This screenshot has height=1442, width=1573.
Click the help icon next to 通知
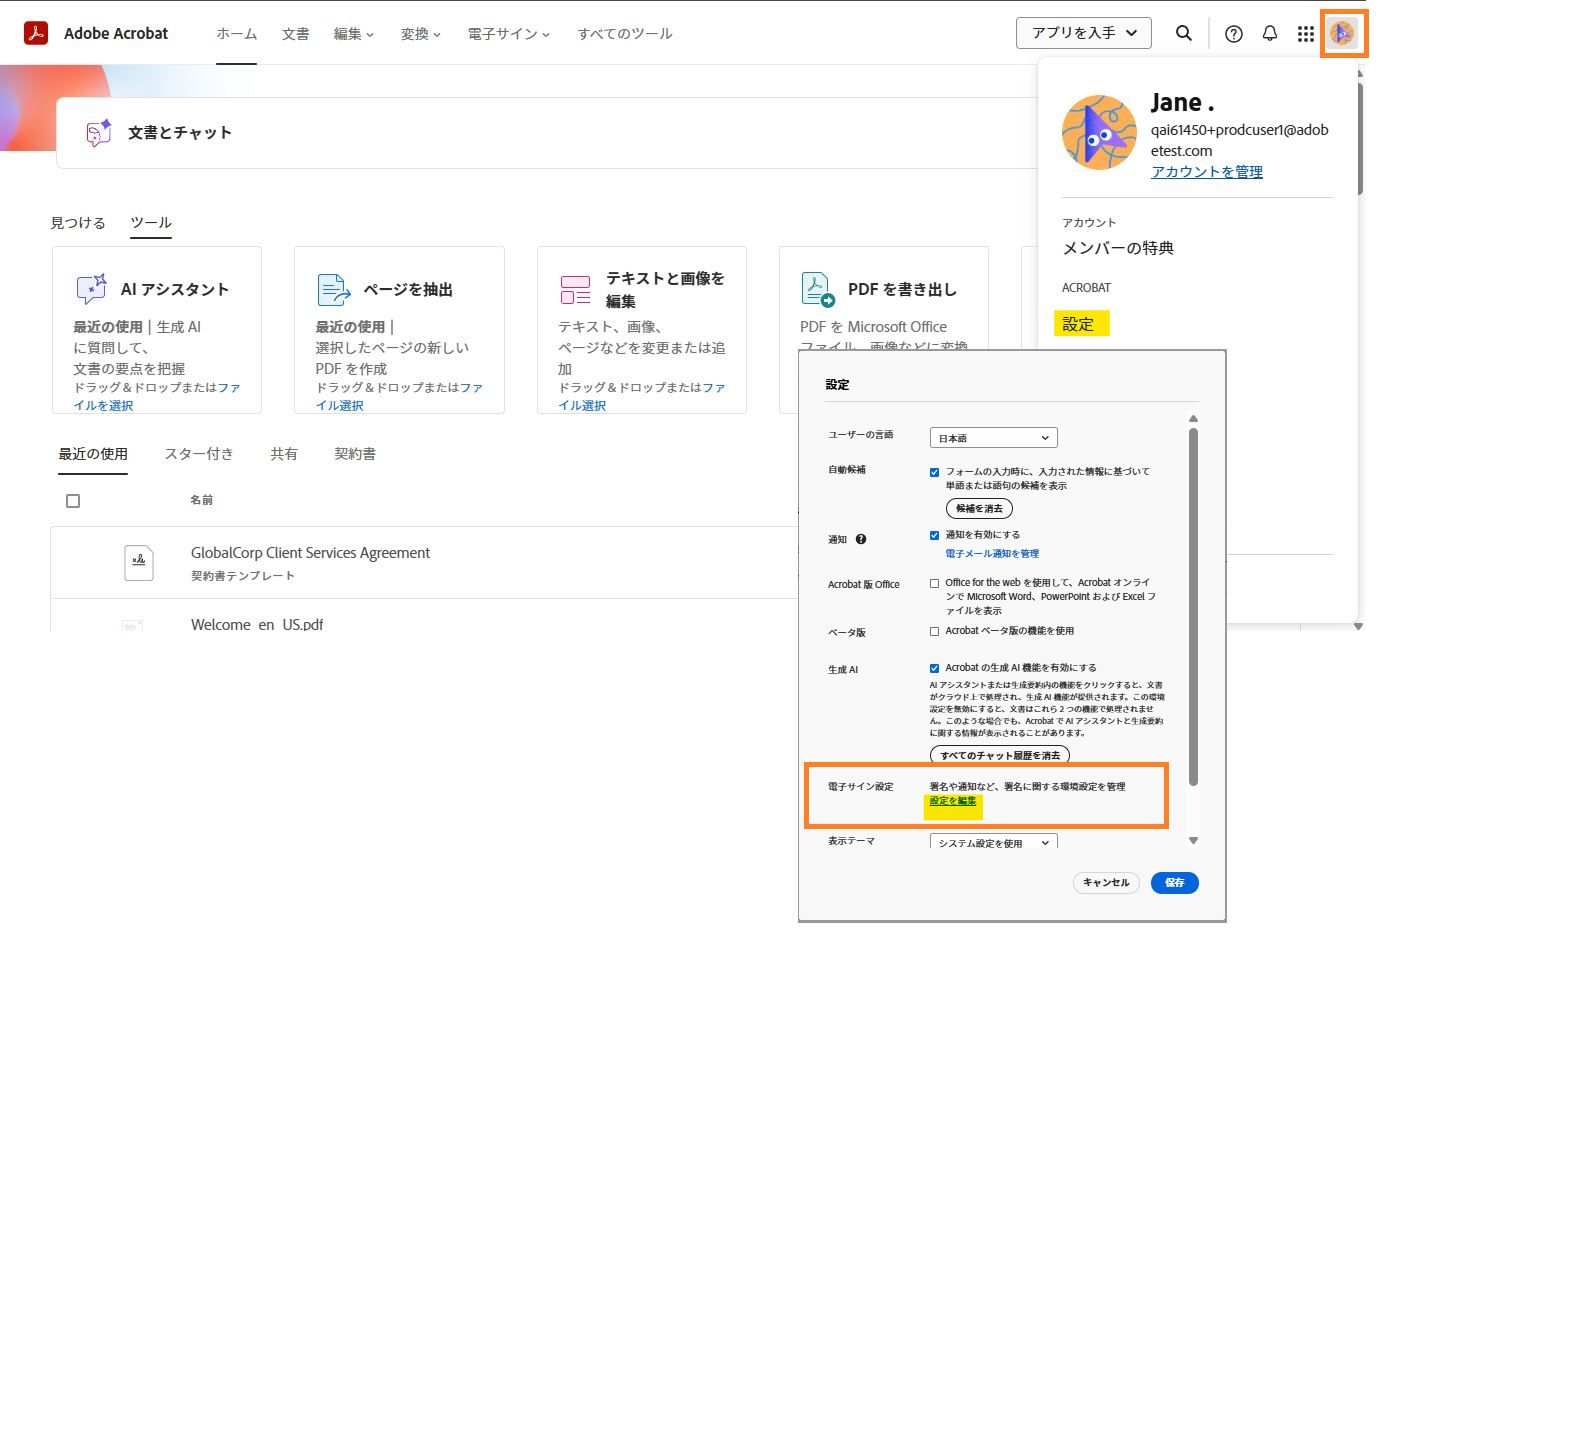(860, 539)
